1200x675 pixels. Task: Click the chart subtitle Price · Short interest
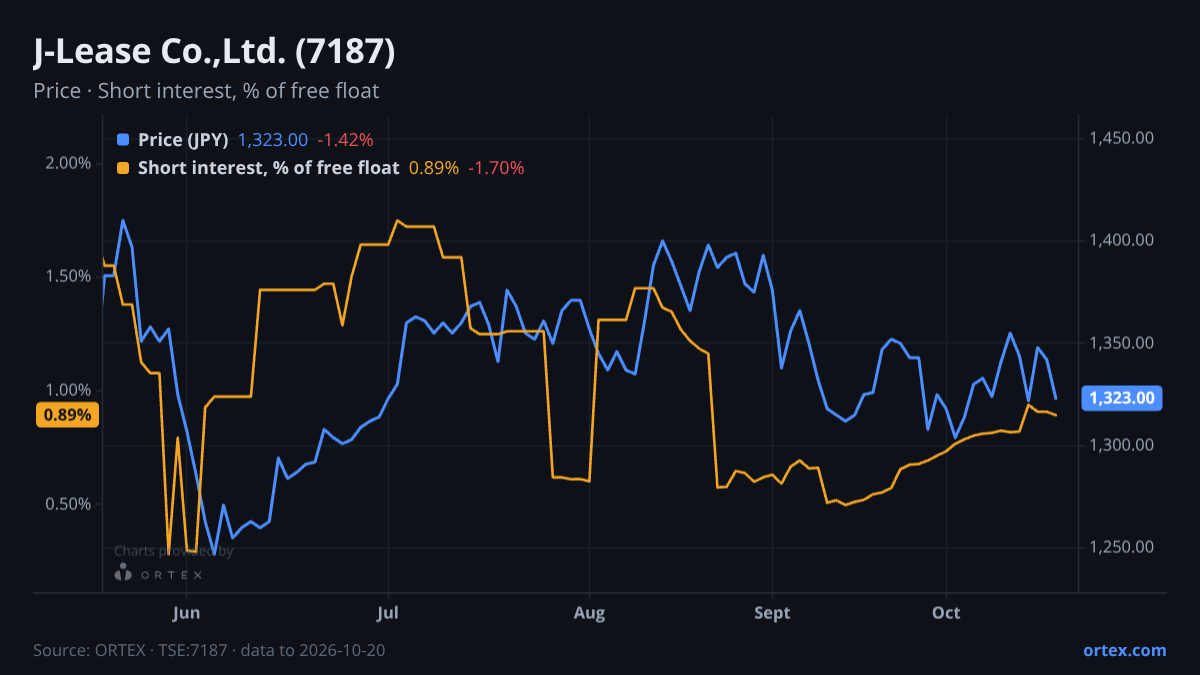tap(206, 91)
